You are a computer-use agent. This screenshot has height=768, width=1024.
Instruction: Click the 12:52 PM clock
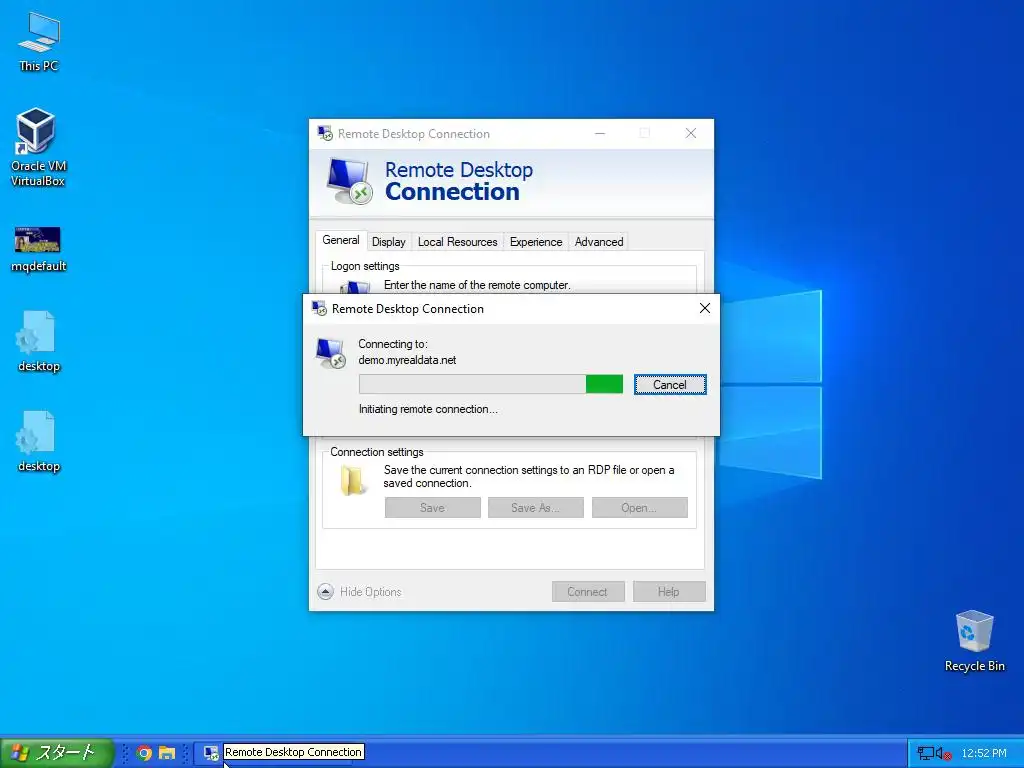984,753
